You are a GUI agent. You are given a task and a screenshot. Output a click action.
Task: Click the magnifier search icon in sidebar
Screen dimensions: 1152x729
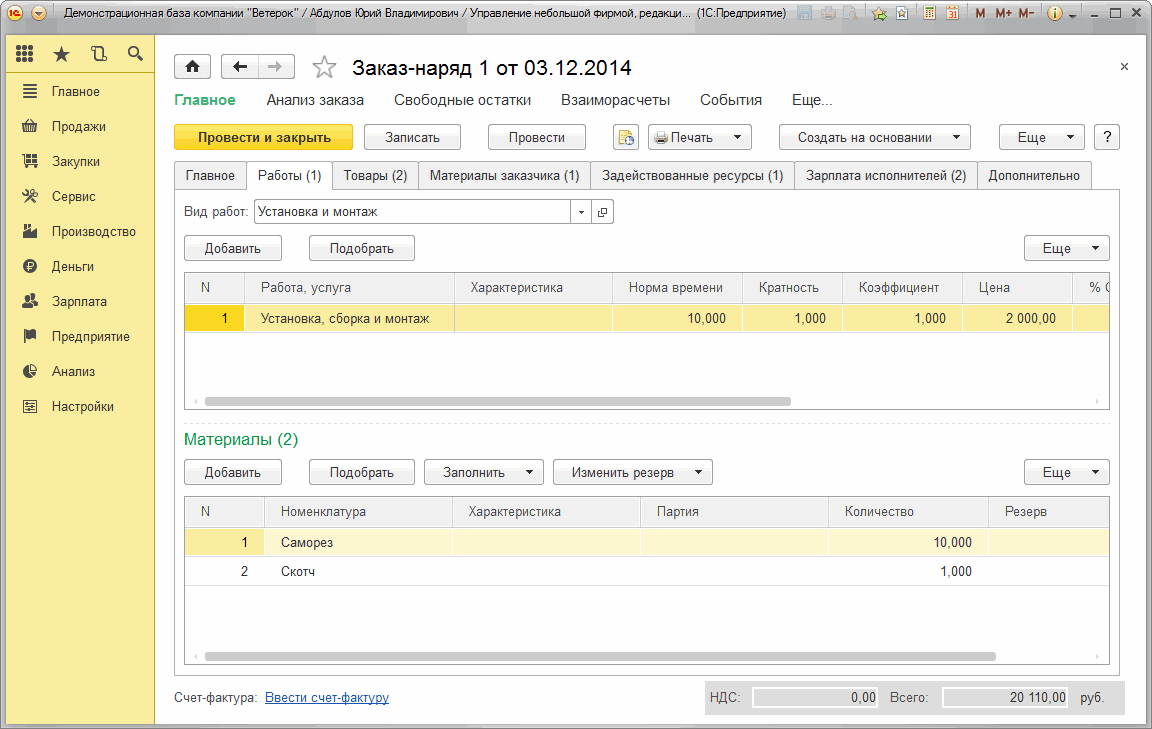coord(135,54)
